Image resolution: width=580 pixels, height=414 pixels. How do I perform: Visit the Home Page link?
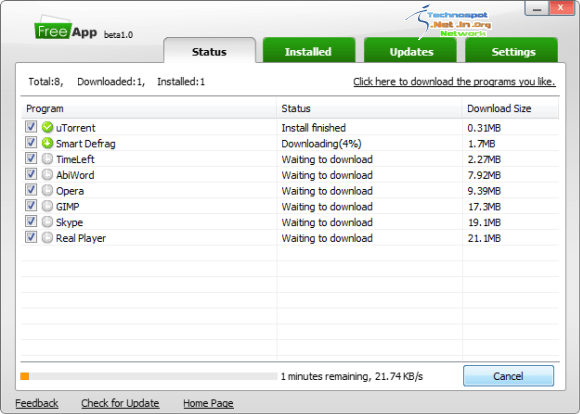click(208, 403)
